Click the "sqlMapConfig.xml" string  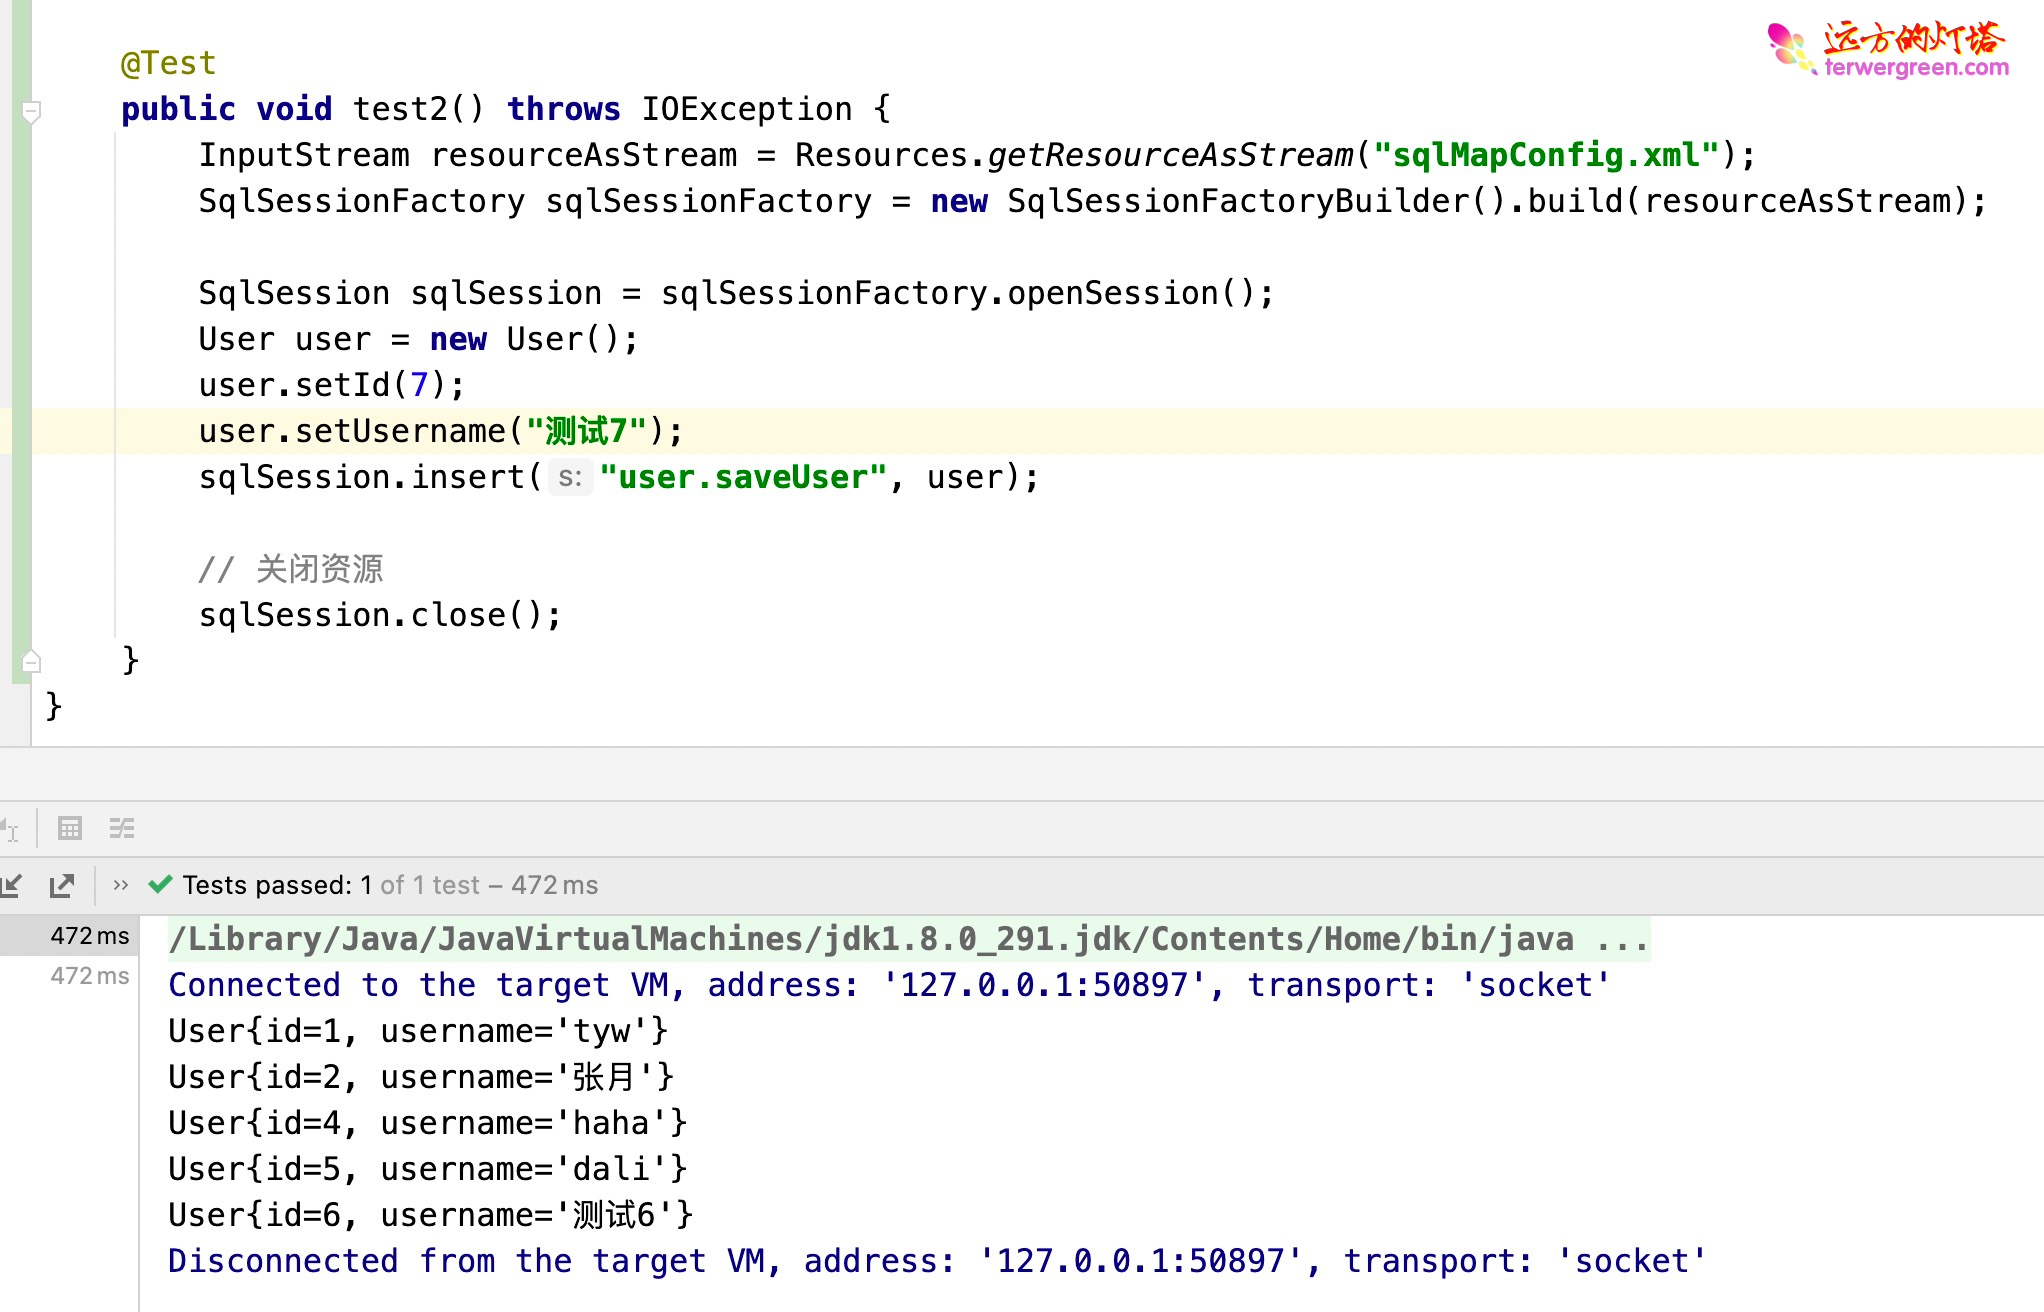coord(1546,155)
